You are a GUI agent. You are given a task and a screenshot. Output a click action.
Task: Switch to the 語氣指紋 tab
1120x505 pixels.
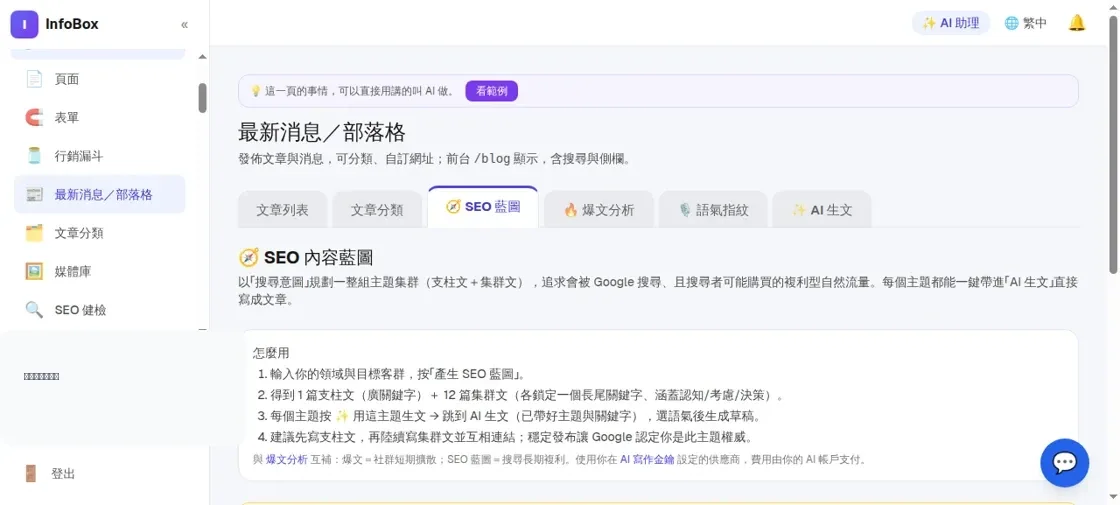click(713, 210)
